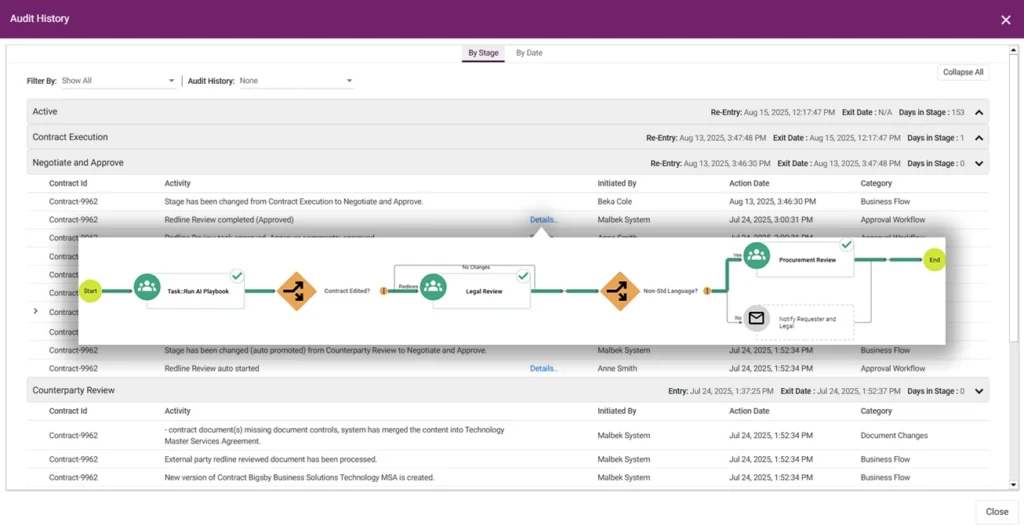This screenshot has height=525, width=1024.
Task: Toggle the Negotiate and Approve section chevron
Action: click(x=979, y=163)
